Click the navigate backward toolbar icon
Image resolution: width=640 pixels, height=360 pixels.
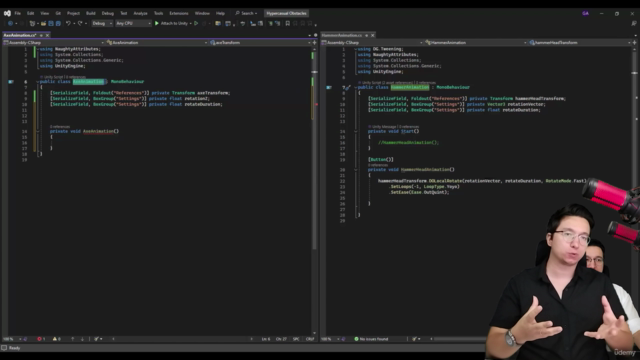pos(10,24)
